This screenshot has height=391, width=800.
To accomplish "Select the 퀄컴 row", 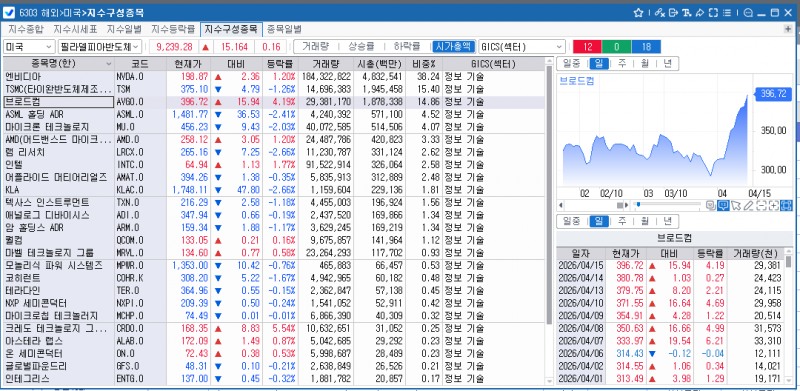I will pos(273,239).
